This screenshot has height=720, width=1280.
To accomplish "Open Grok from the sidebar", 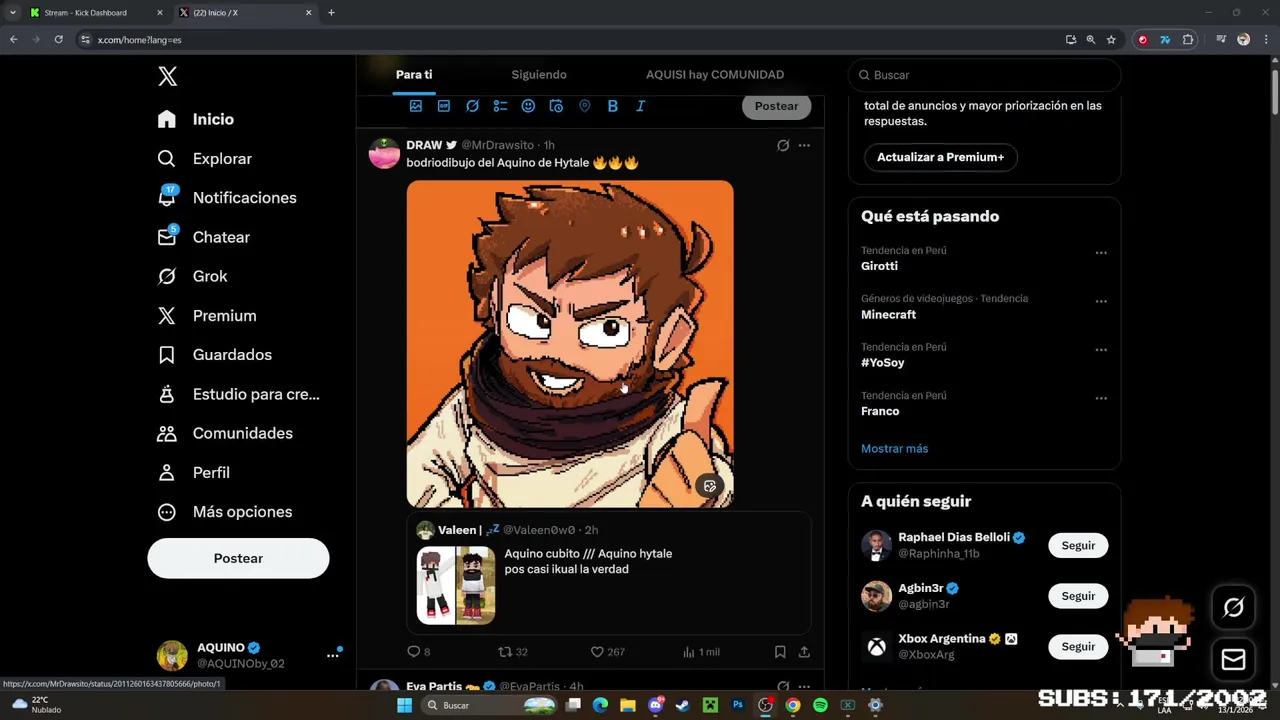I will pyautogui.click(x=192, y=276).
